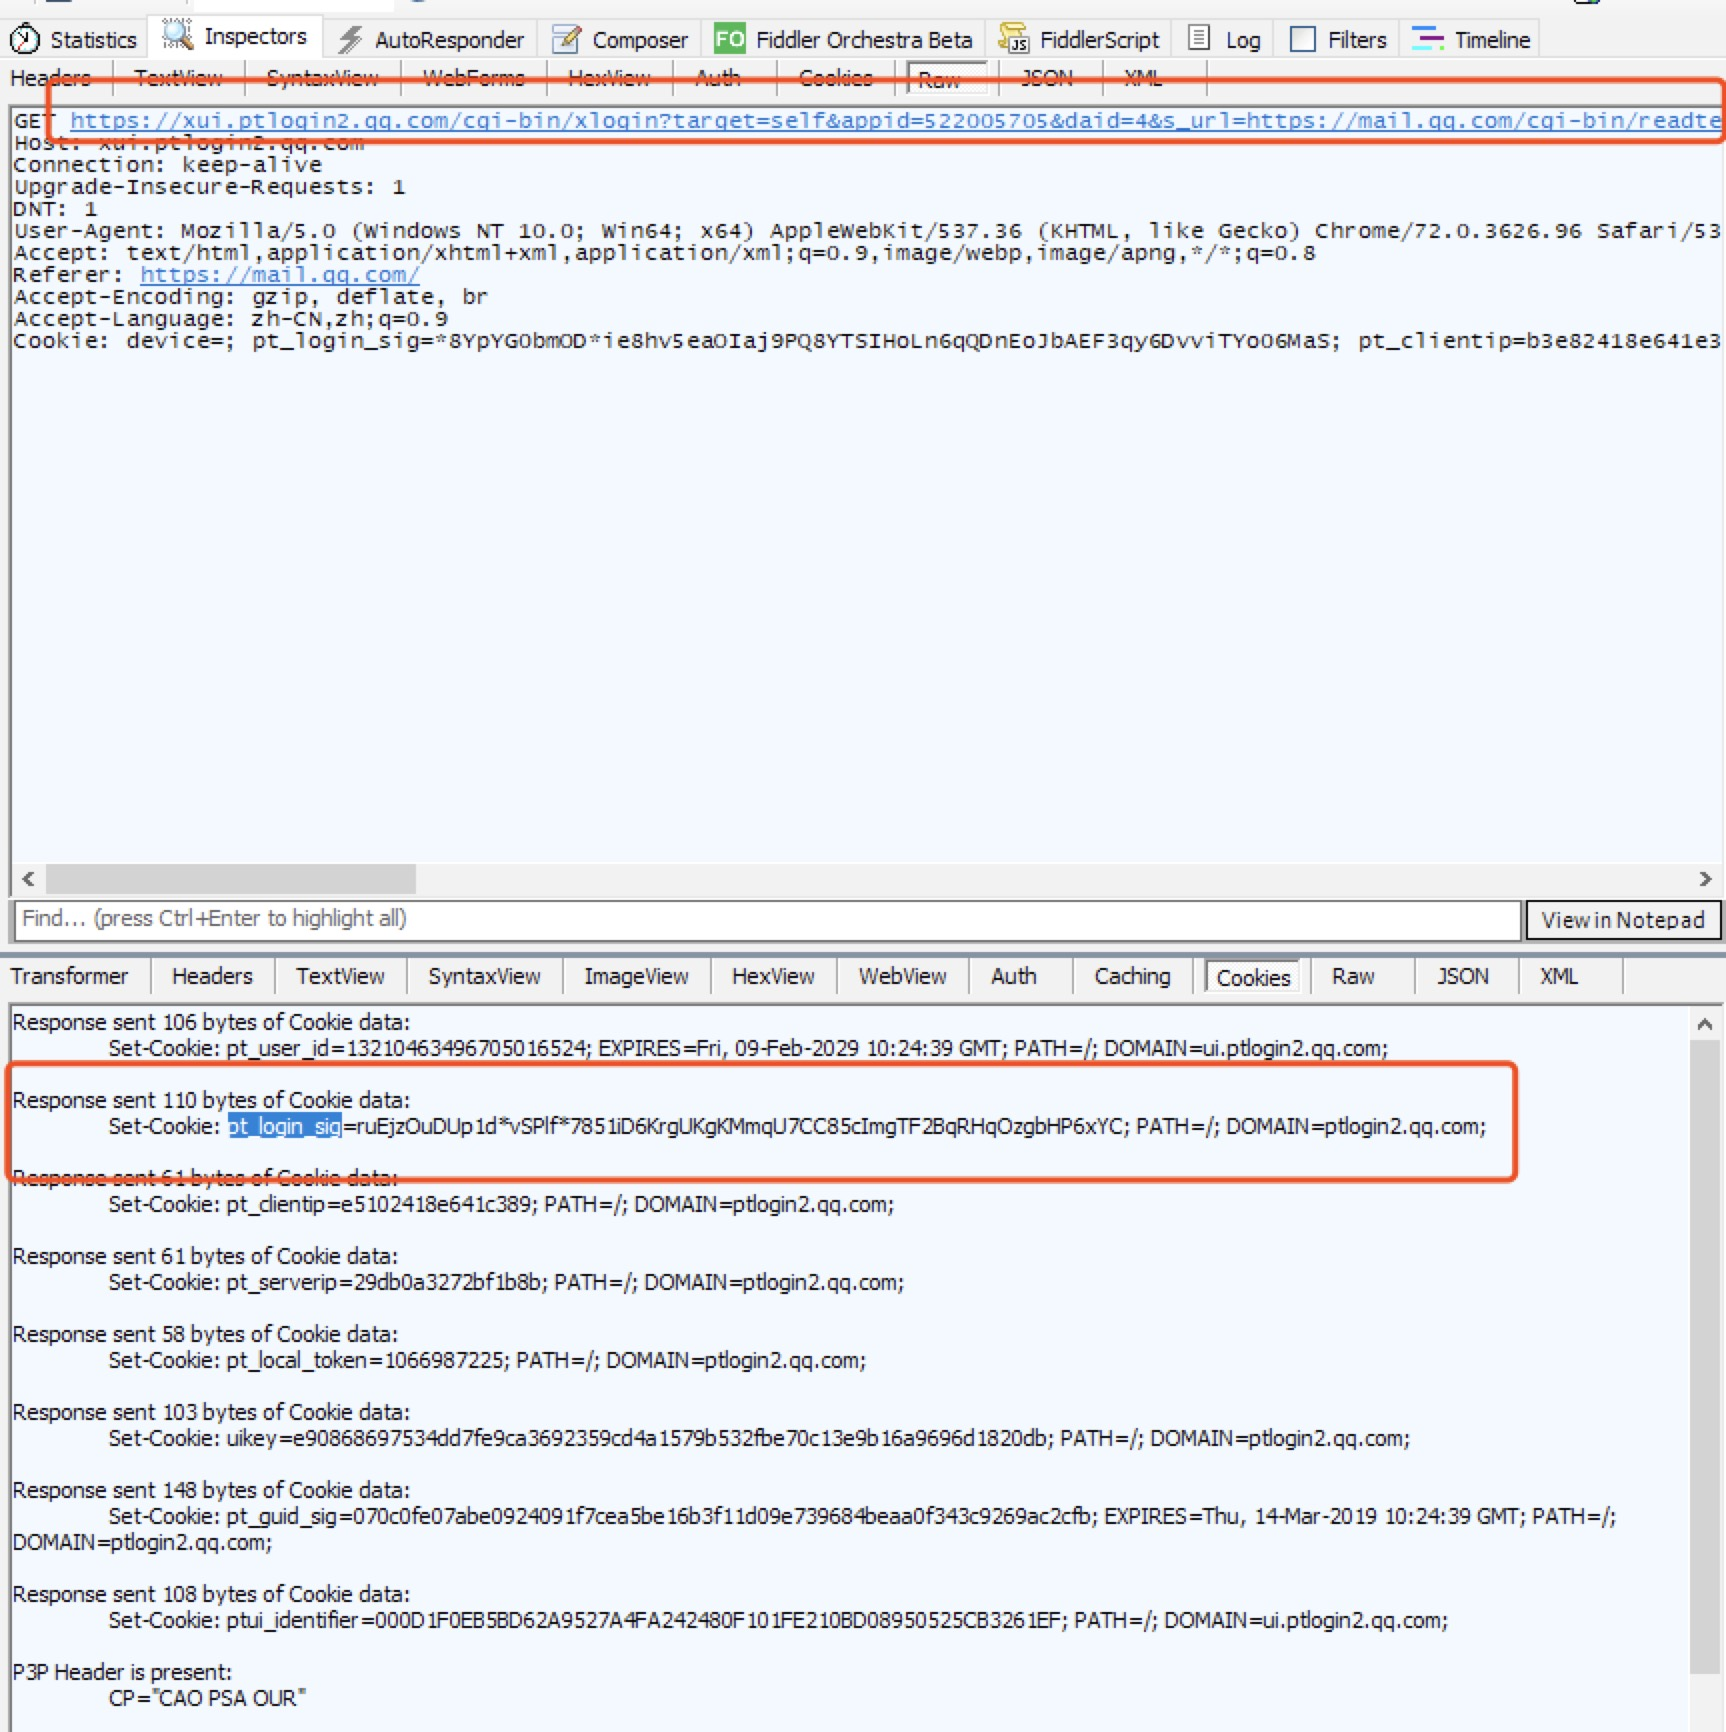This screenshot has width=1726, height=1732.
Task: Open the Statistics tab clock icon
Action: (25, 40)
